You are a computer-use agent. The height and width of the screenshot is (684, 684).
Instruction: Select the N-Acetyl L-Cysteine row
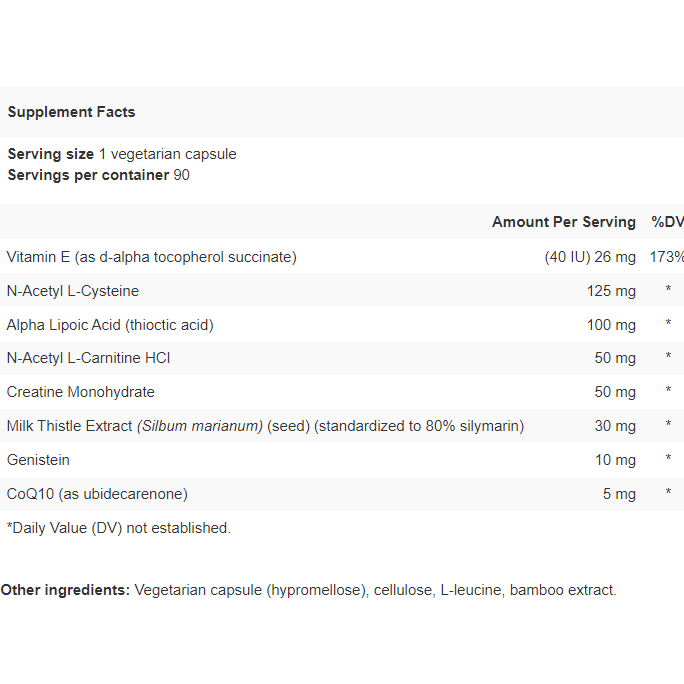pyautogui.click(x=342, y=291)
